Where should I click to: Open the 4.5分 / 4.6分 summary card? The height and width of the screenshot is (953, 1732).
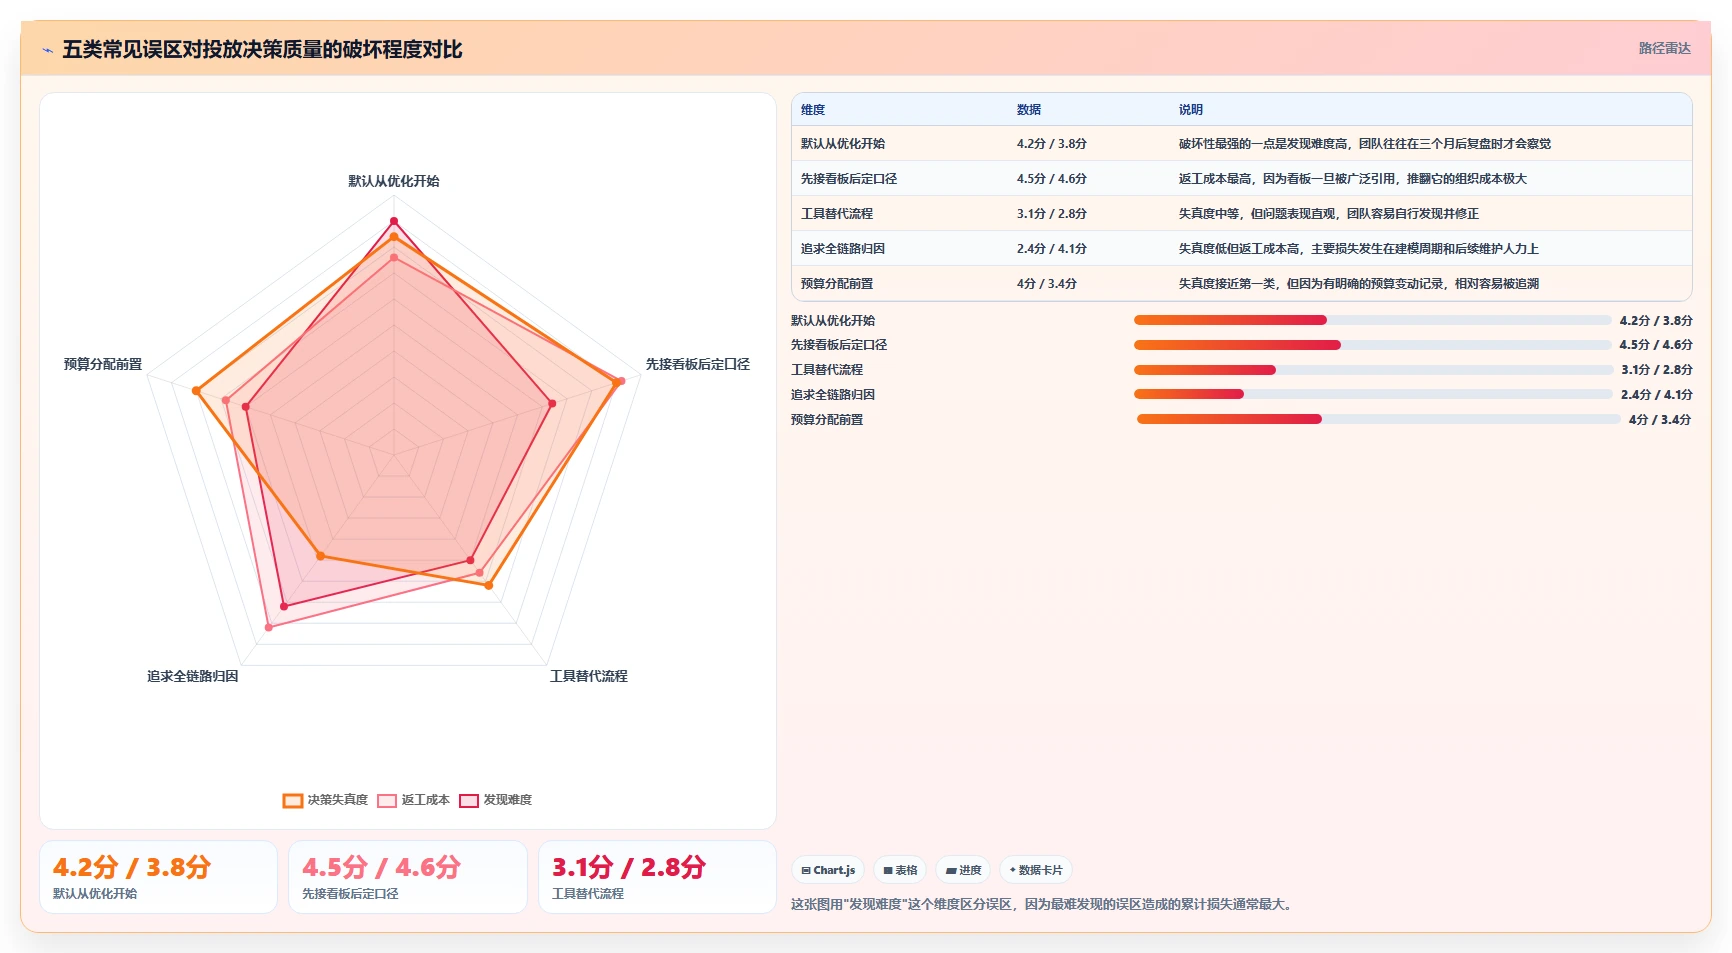[408, 877]
